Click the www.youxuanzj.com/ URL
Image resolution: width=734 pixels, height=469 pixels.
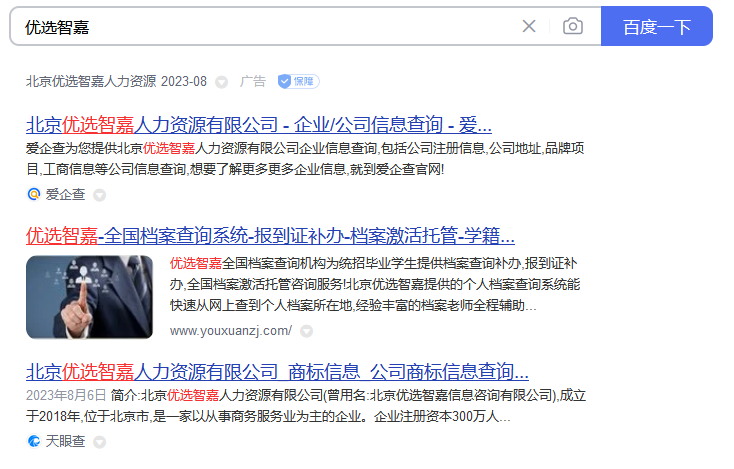pyautogui.click(x=231, y=331)
